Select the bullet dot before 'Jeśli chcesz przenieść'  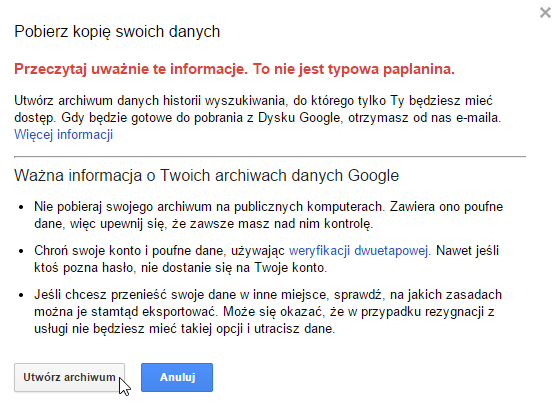[x=21, y=295]
